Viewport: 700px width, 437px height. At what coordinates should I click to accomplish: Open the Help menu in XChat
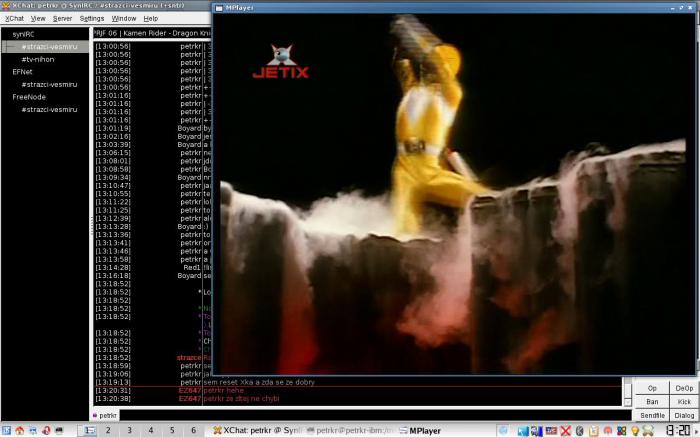(150, 18)
